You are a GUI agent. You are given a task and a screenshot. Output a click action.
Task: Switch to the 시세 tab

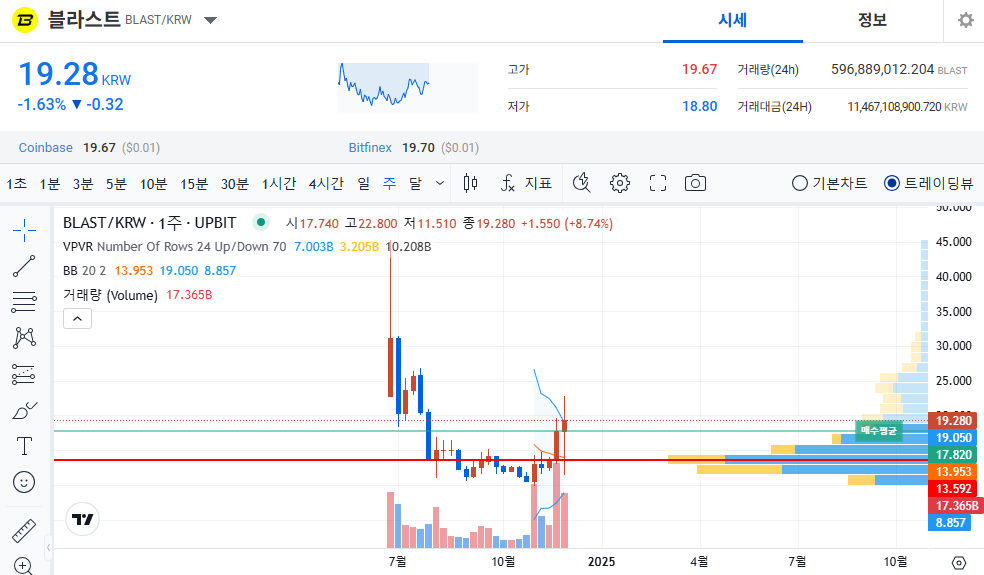click(732, 21)
